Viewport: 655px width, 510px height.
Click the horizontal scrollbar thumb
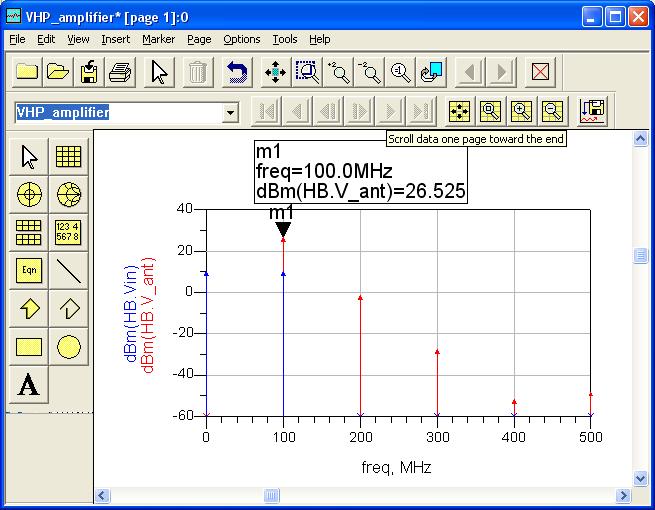tap(272, 495)
